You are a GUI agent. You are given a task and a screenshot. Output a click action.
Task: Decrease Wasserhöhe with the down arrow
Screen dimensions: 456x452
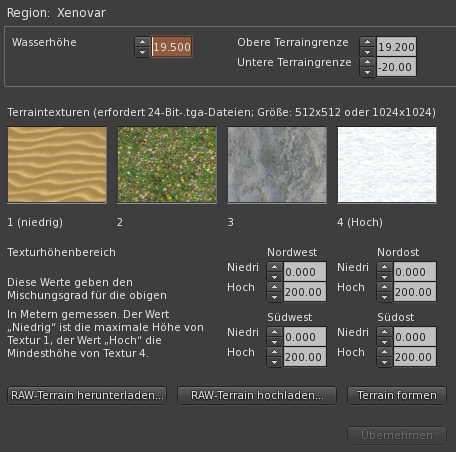pyautogui.click(x=142, y=52)
